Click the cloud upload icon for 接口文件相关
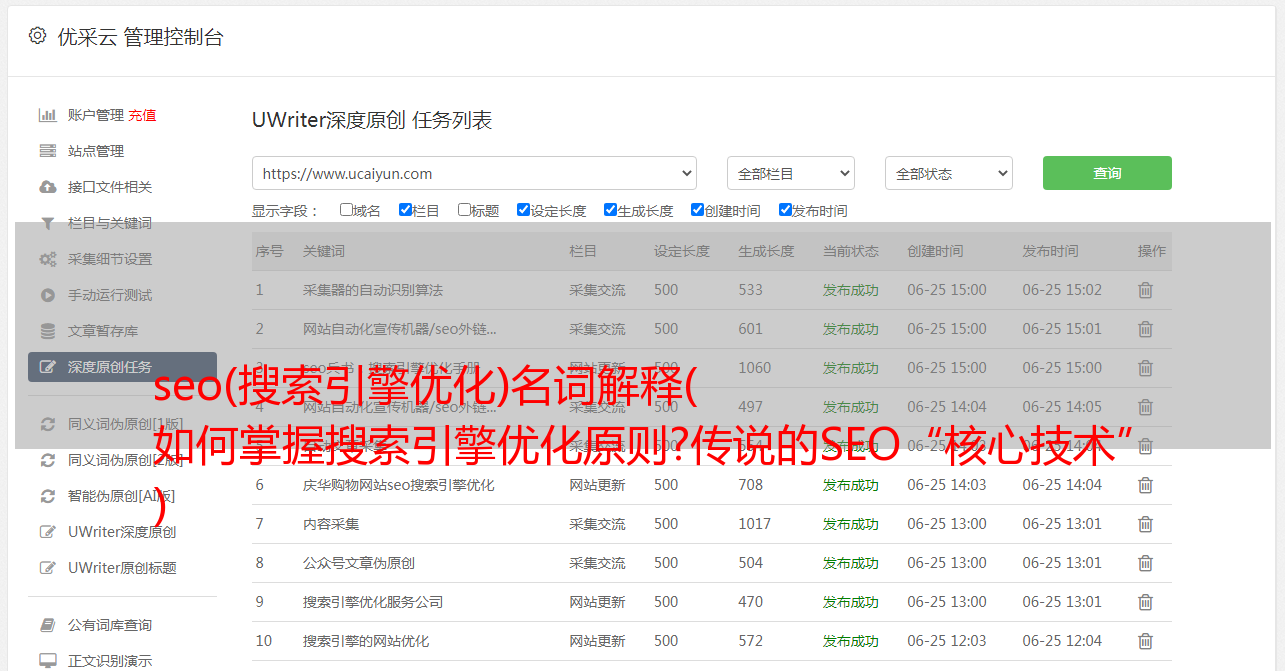The image size is (1285, 671). click(x=47, y=187)
